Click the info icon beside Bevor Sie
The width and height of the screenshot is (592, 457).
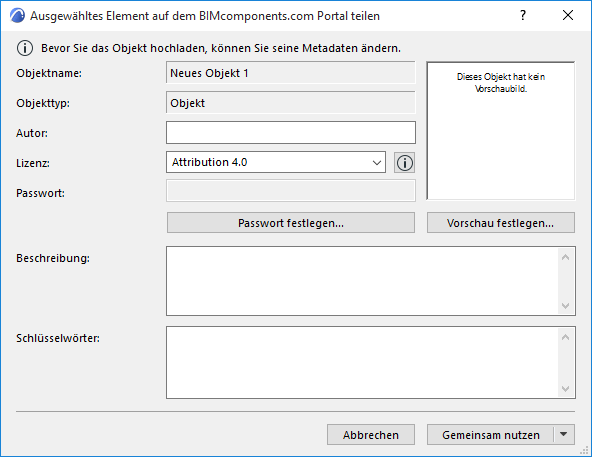25,48
